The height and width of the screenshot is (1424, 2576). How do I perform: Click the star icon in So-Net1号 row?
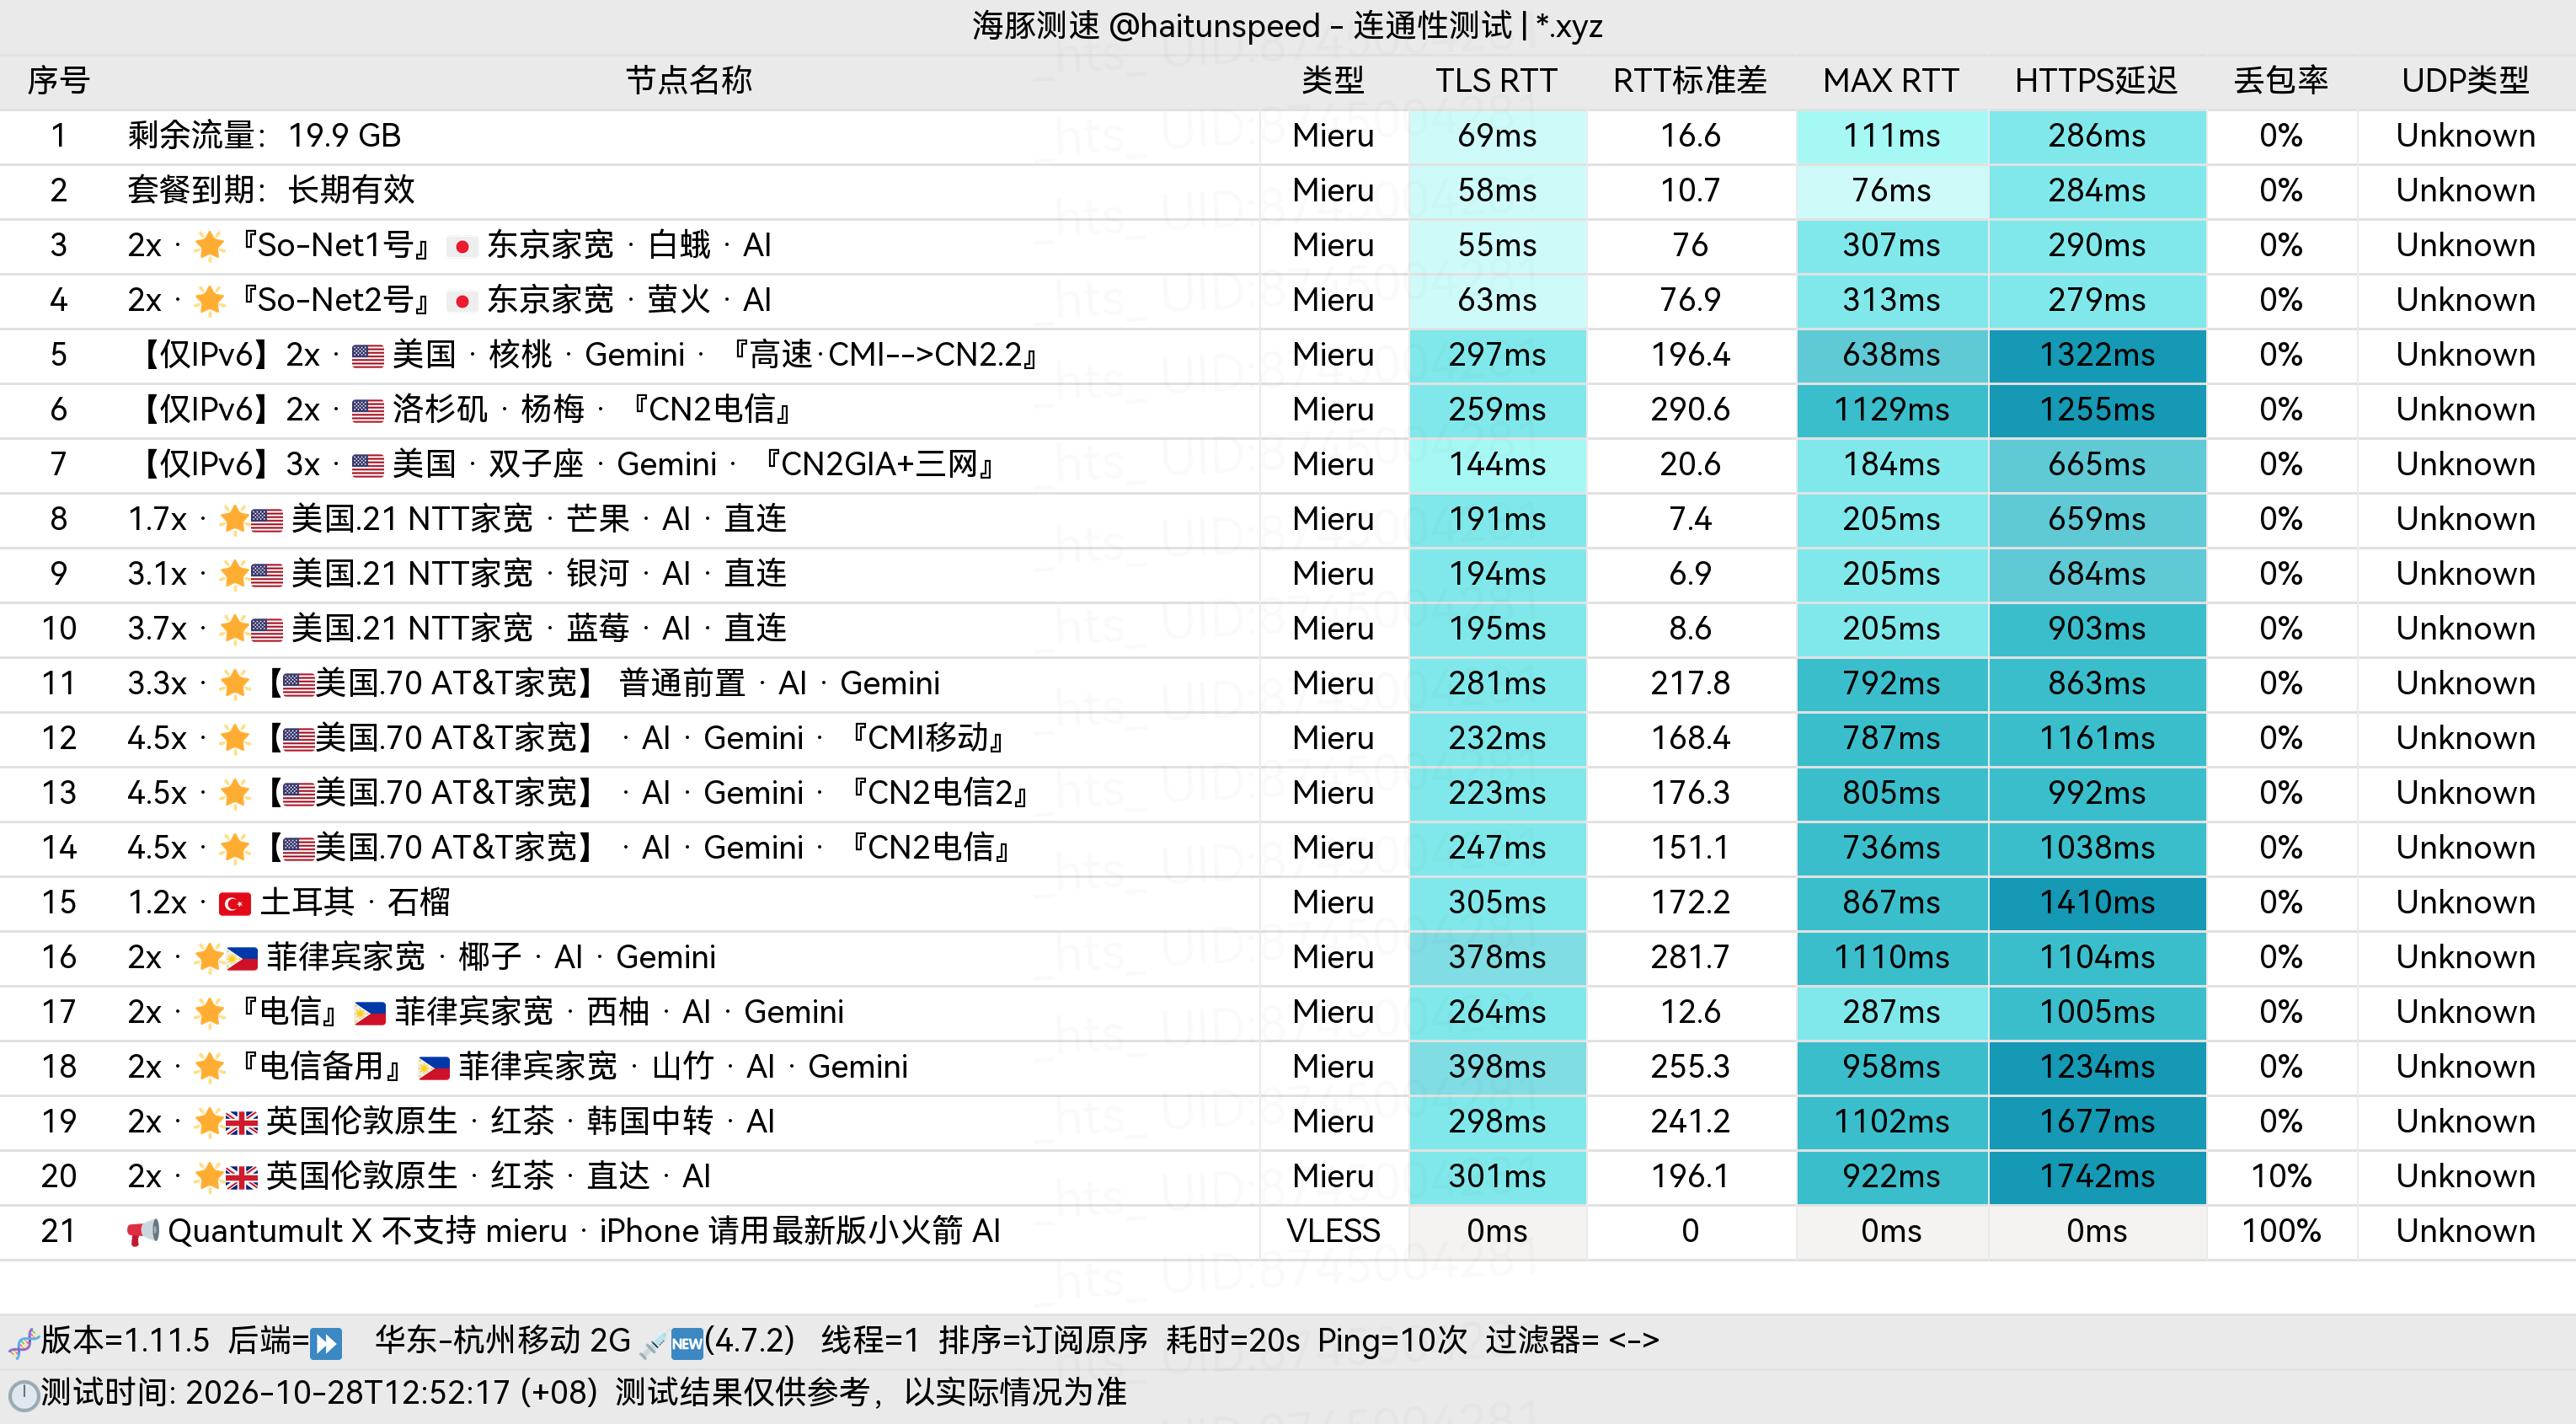tap(210, 245)
